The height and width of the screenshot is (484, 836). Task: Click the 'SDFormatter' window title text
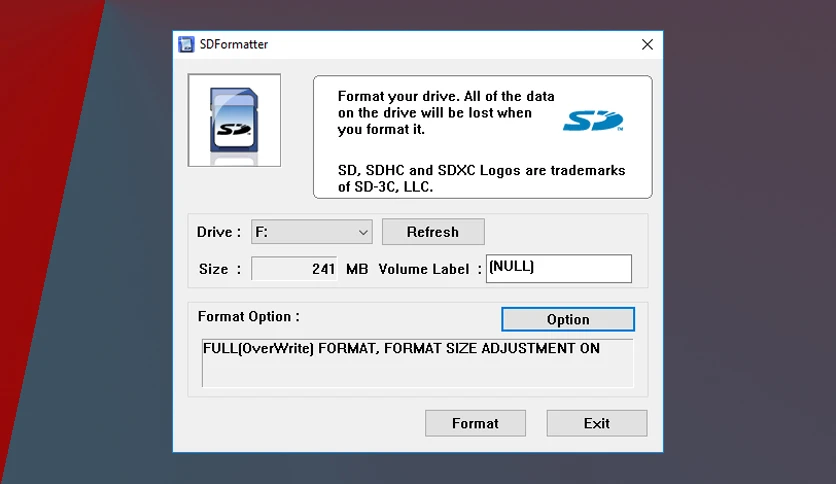point(234,44)
